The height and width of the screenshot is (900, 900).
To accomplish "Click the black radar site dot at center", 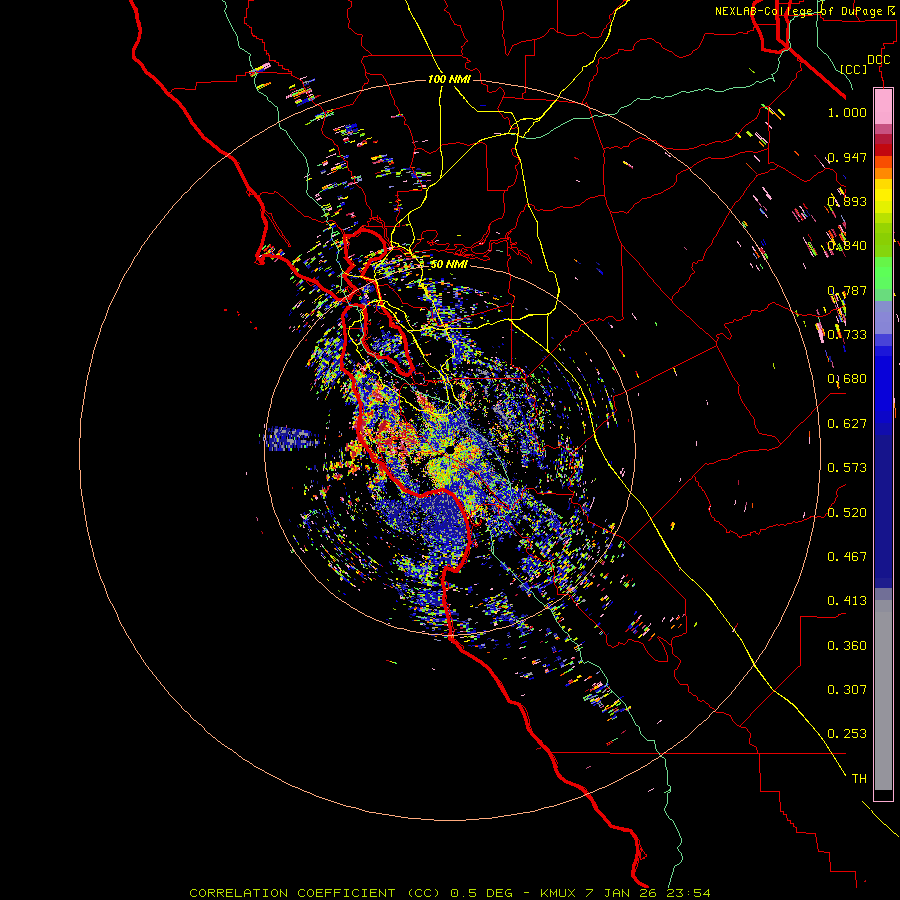I will coord(450,451).
